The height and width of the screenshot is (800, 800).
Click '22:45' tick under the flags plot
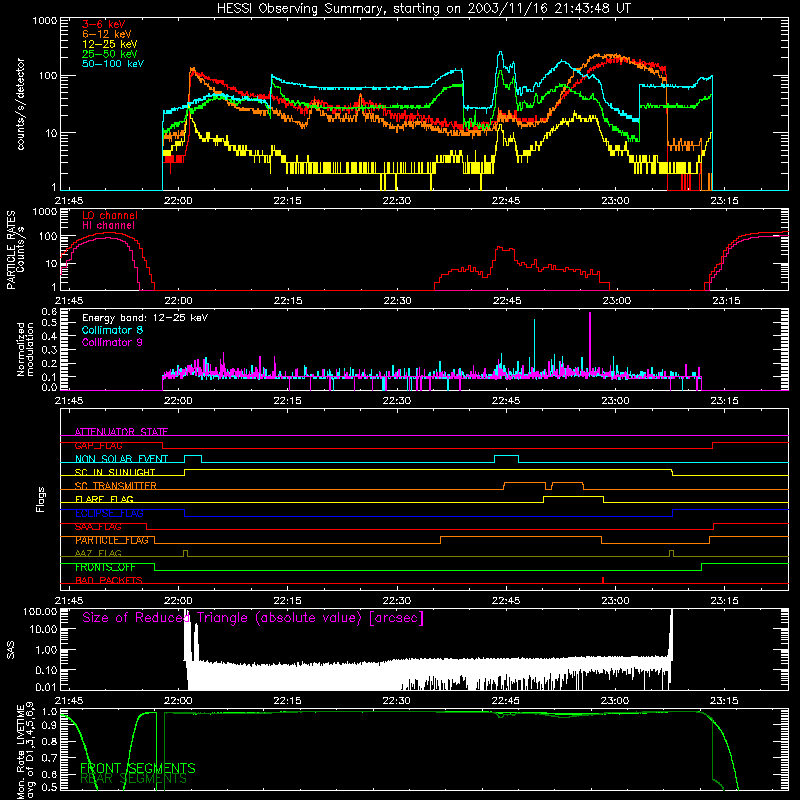coord(506,601)
